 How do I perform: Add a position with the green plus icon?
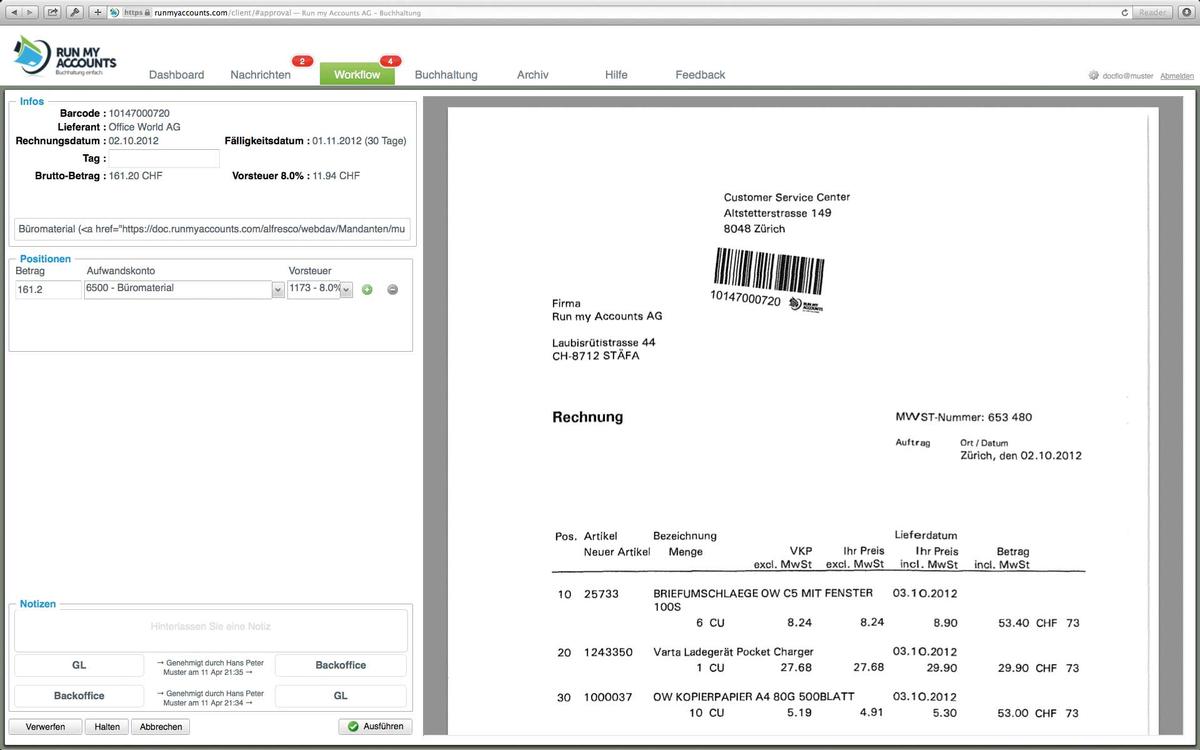click(367, 289)
